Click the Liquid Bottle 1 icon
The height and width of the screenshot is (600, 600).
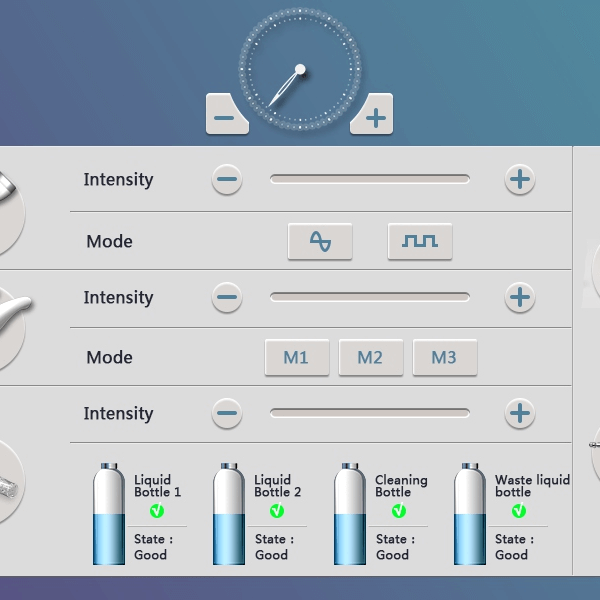109,514
